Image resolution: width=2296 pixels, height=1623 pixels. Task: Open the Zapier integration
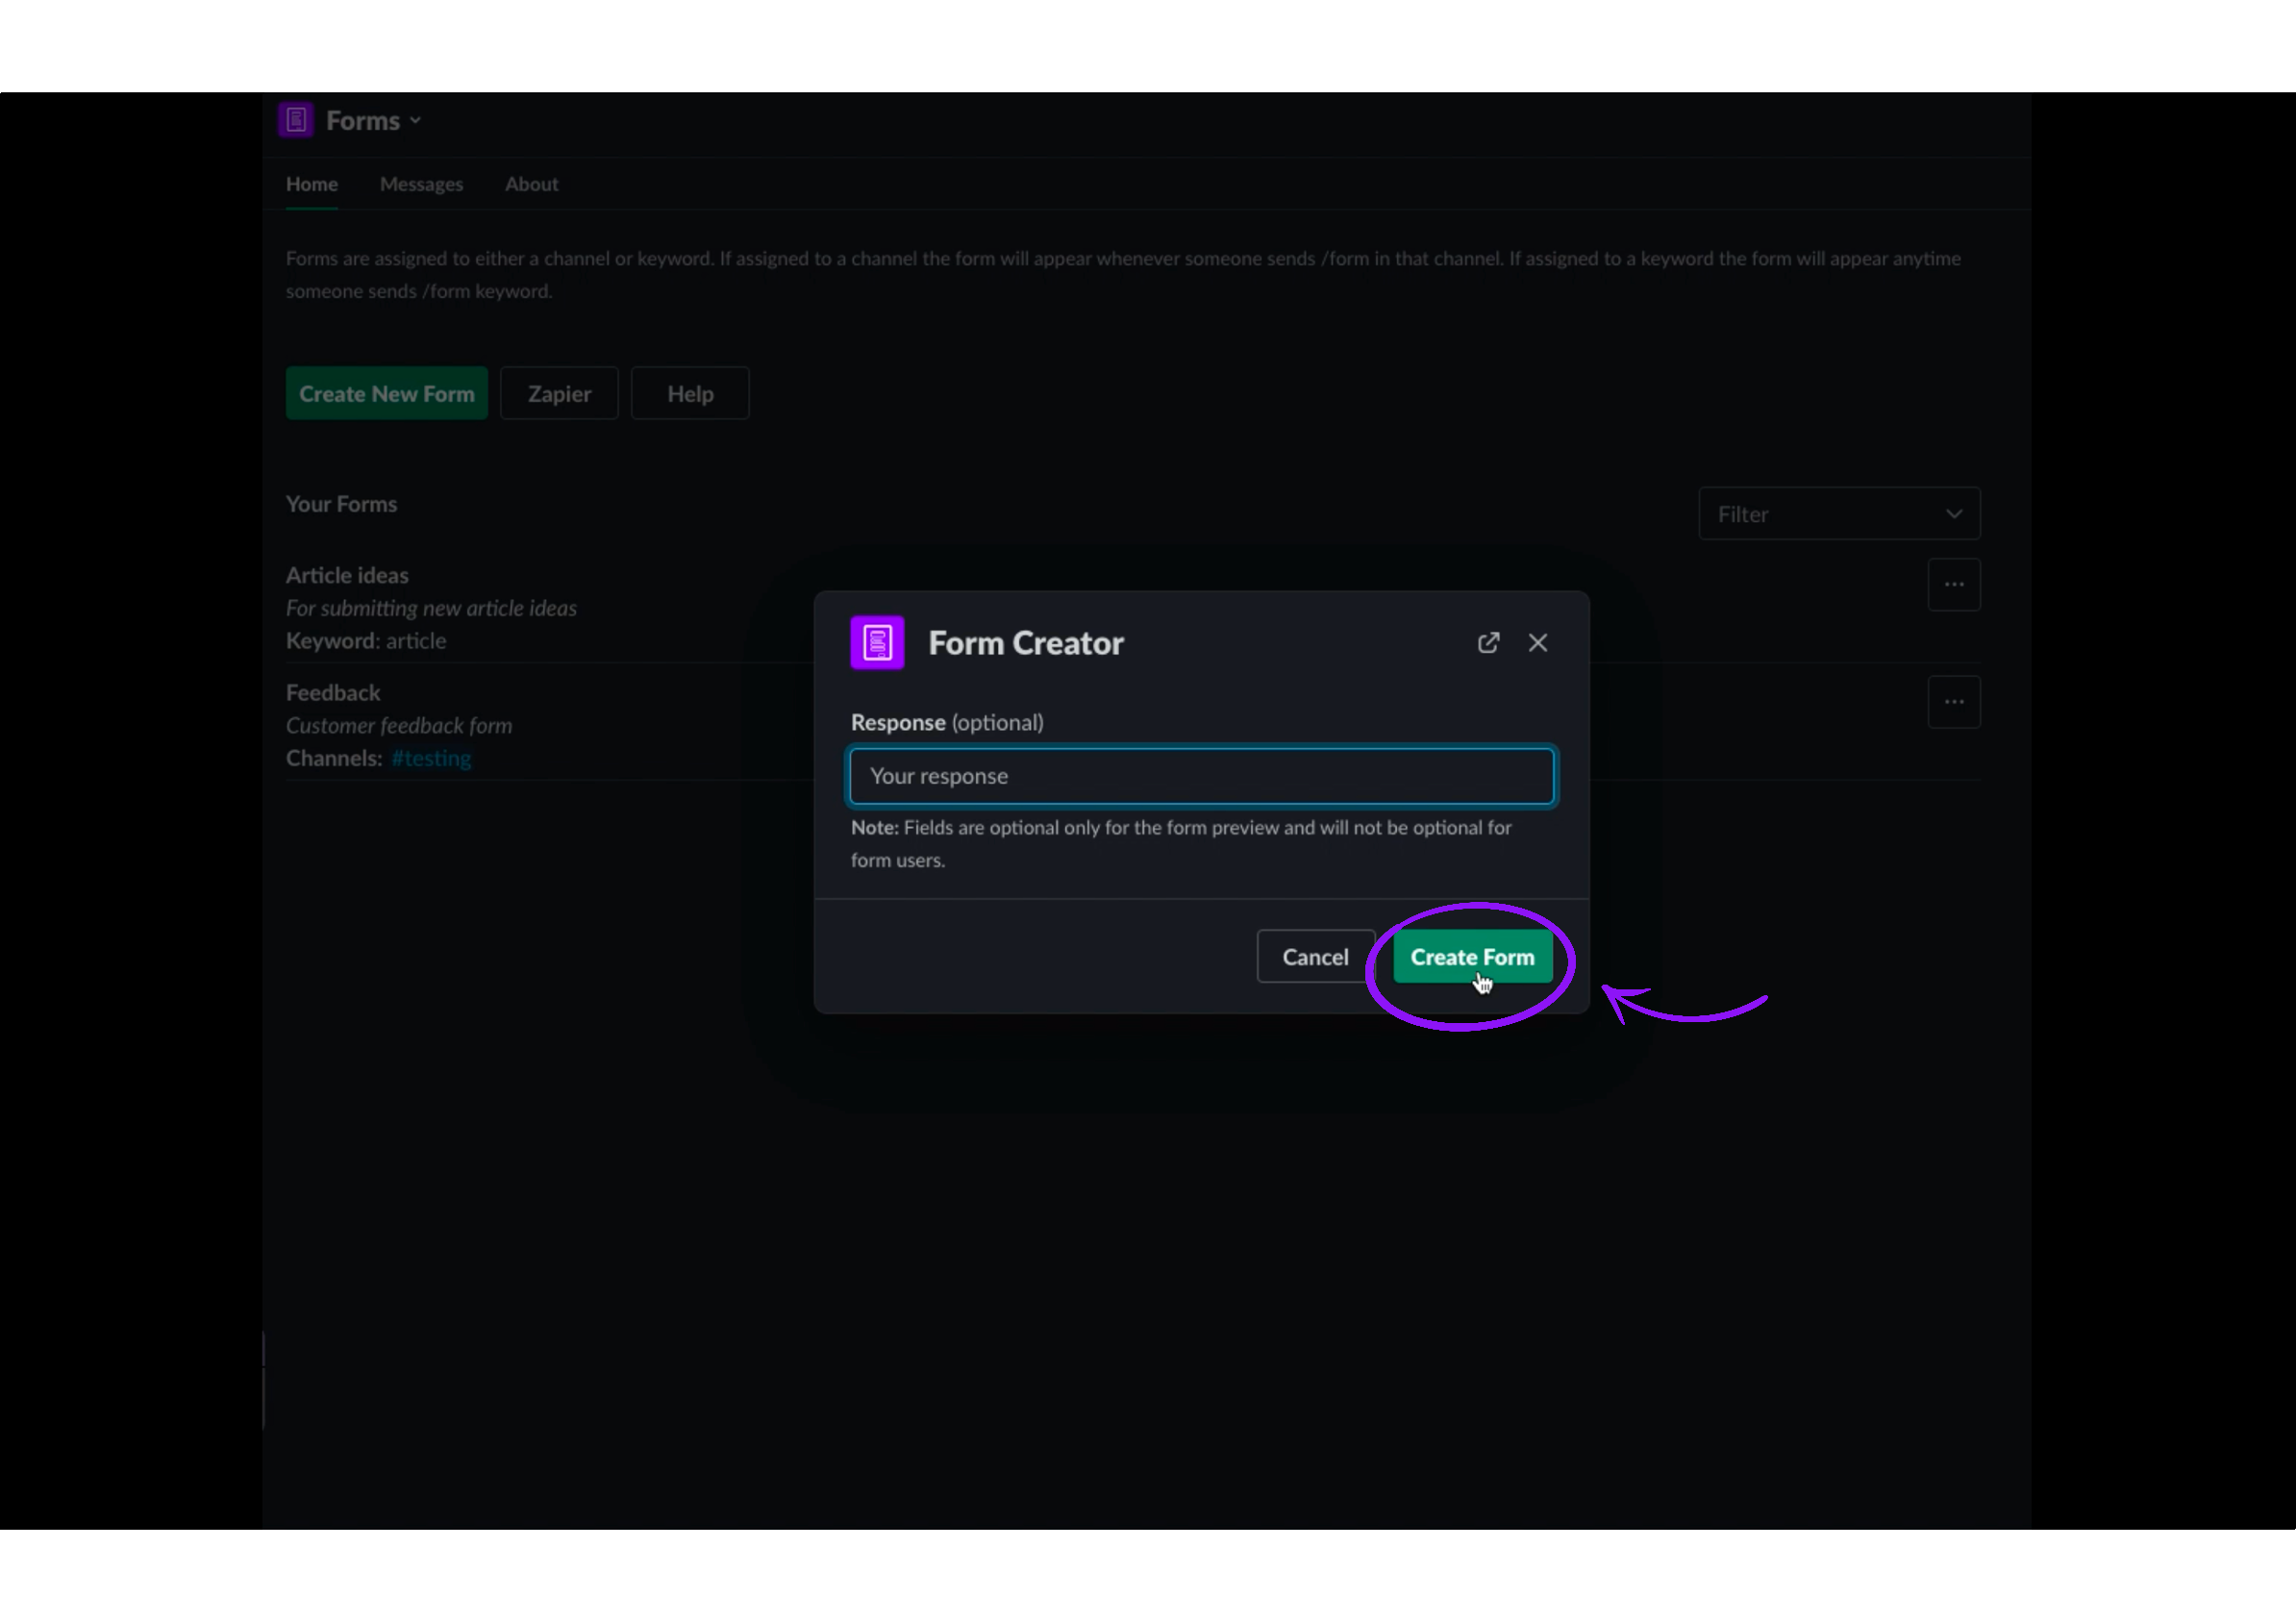(x=558, y=392)
